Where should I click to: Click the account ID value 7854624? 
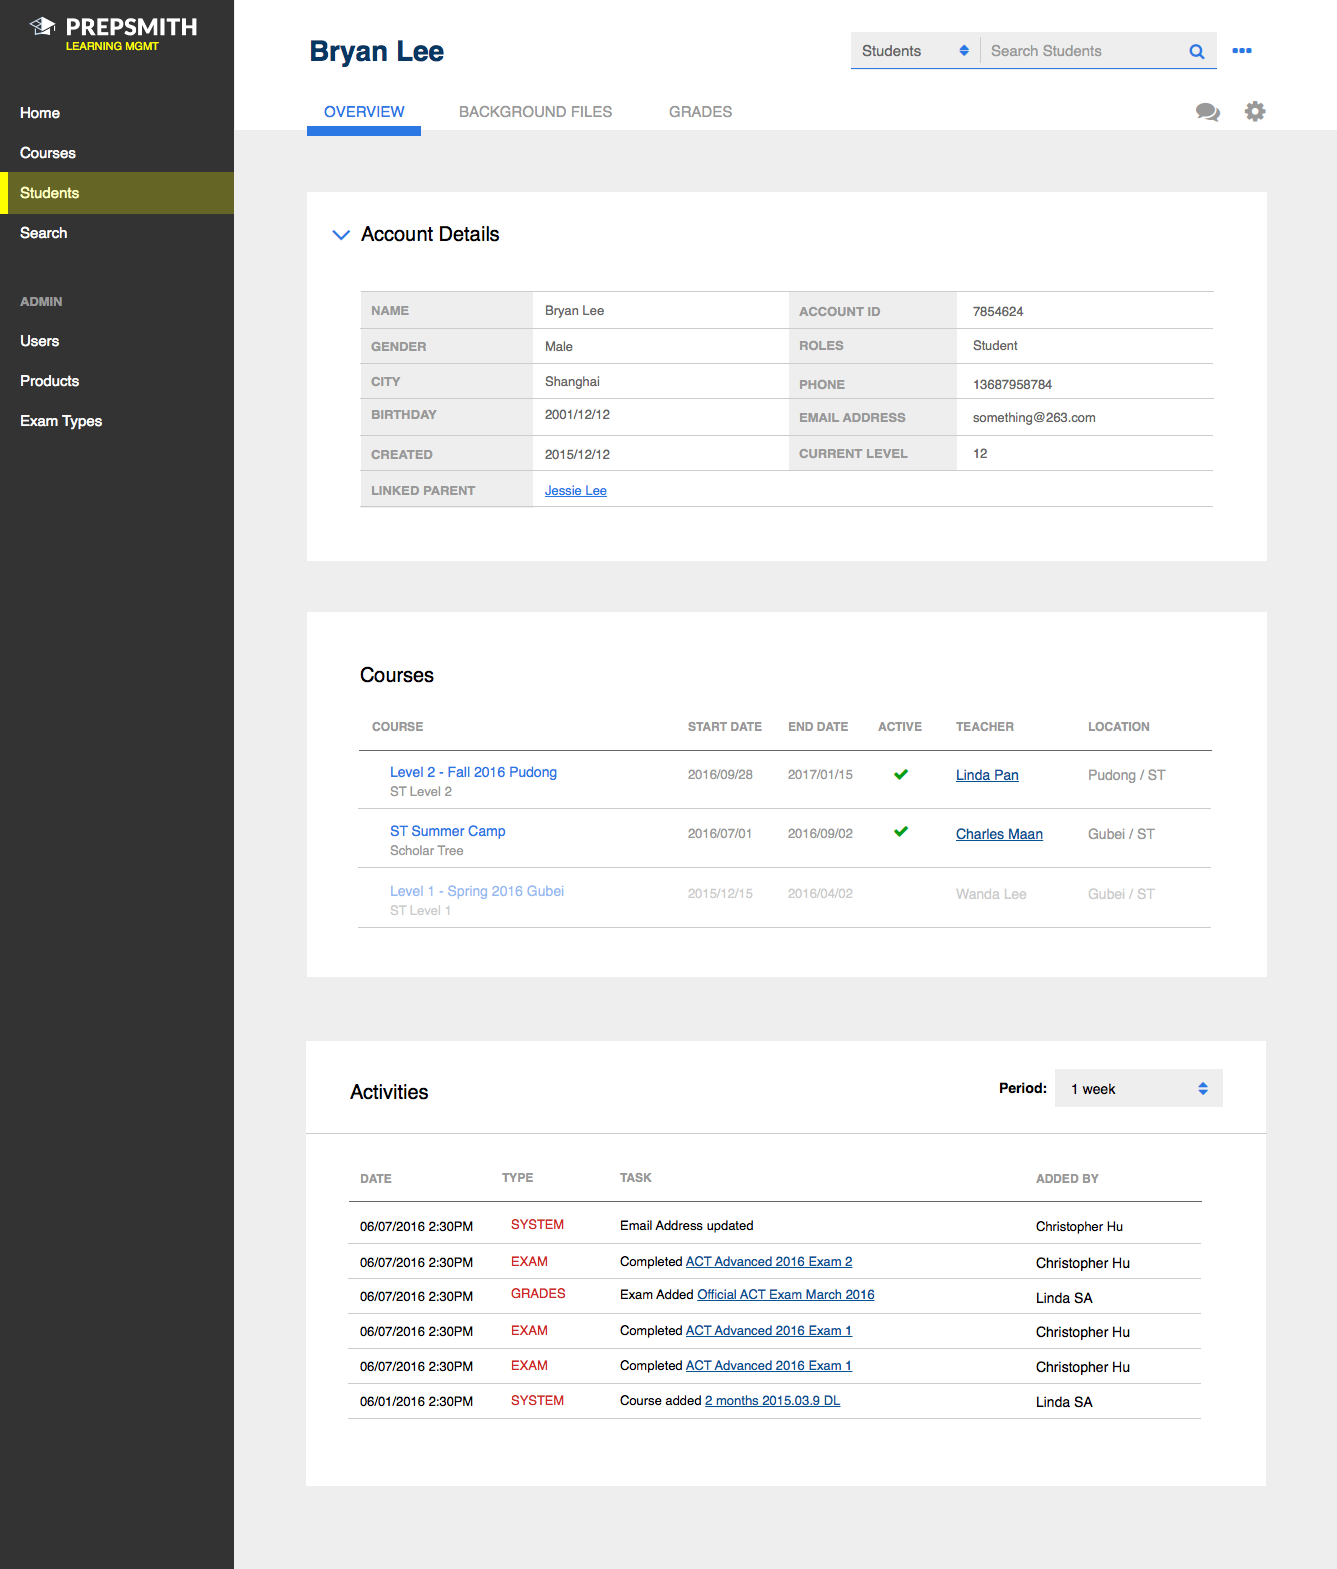[998, 311]
